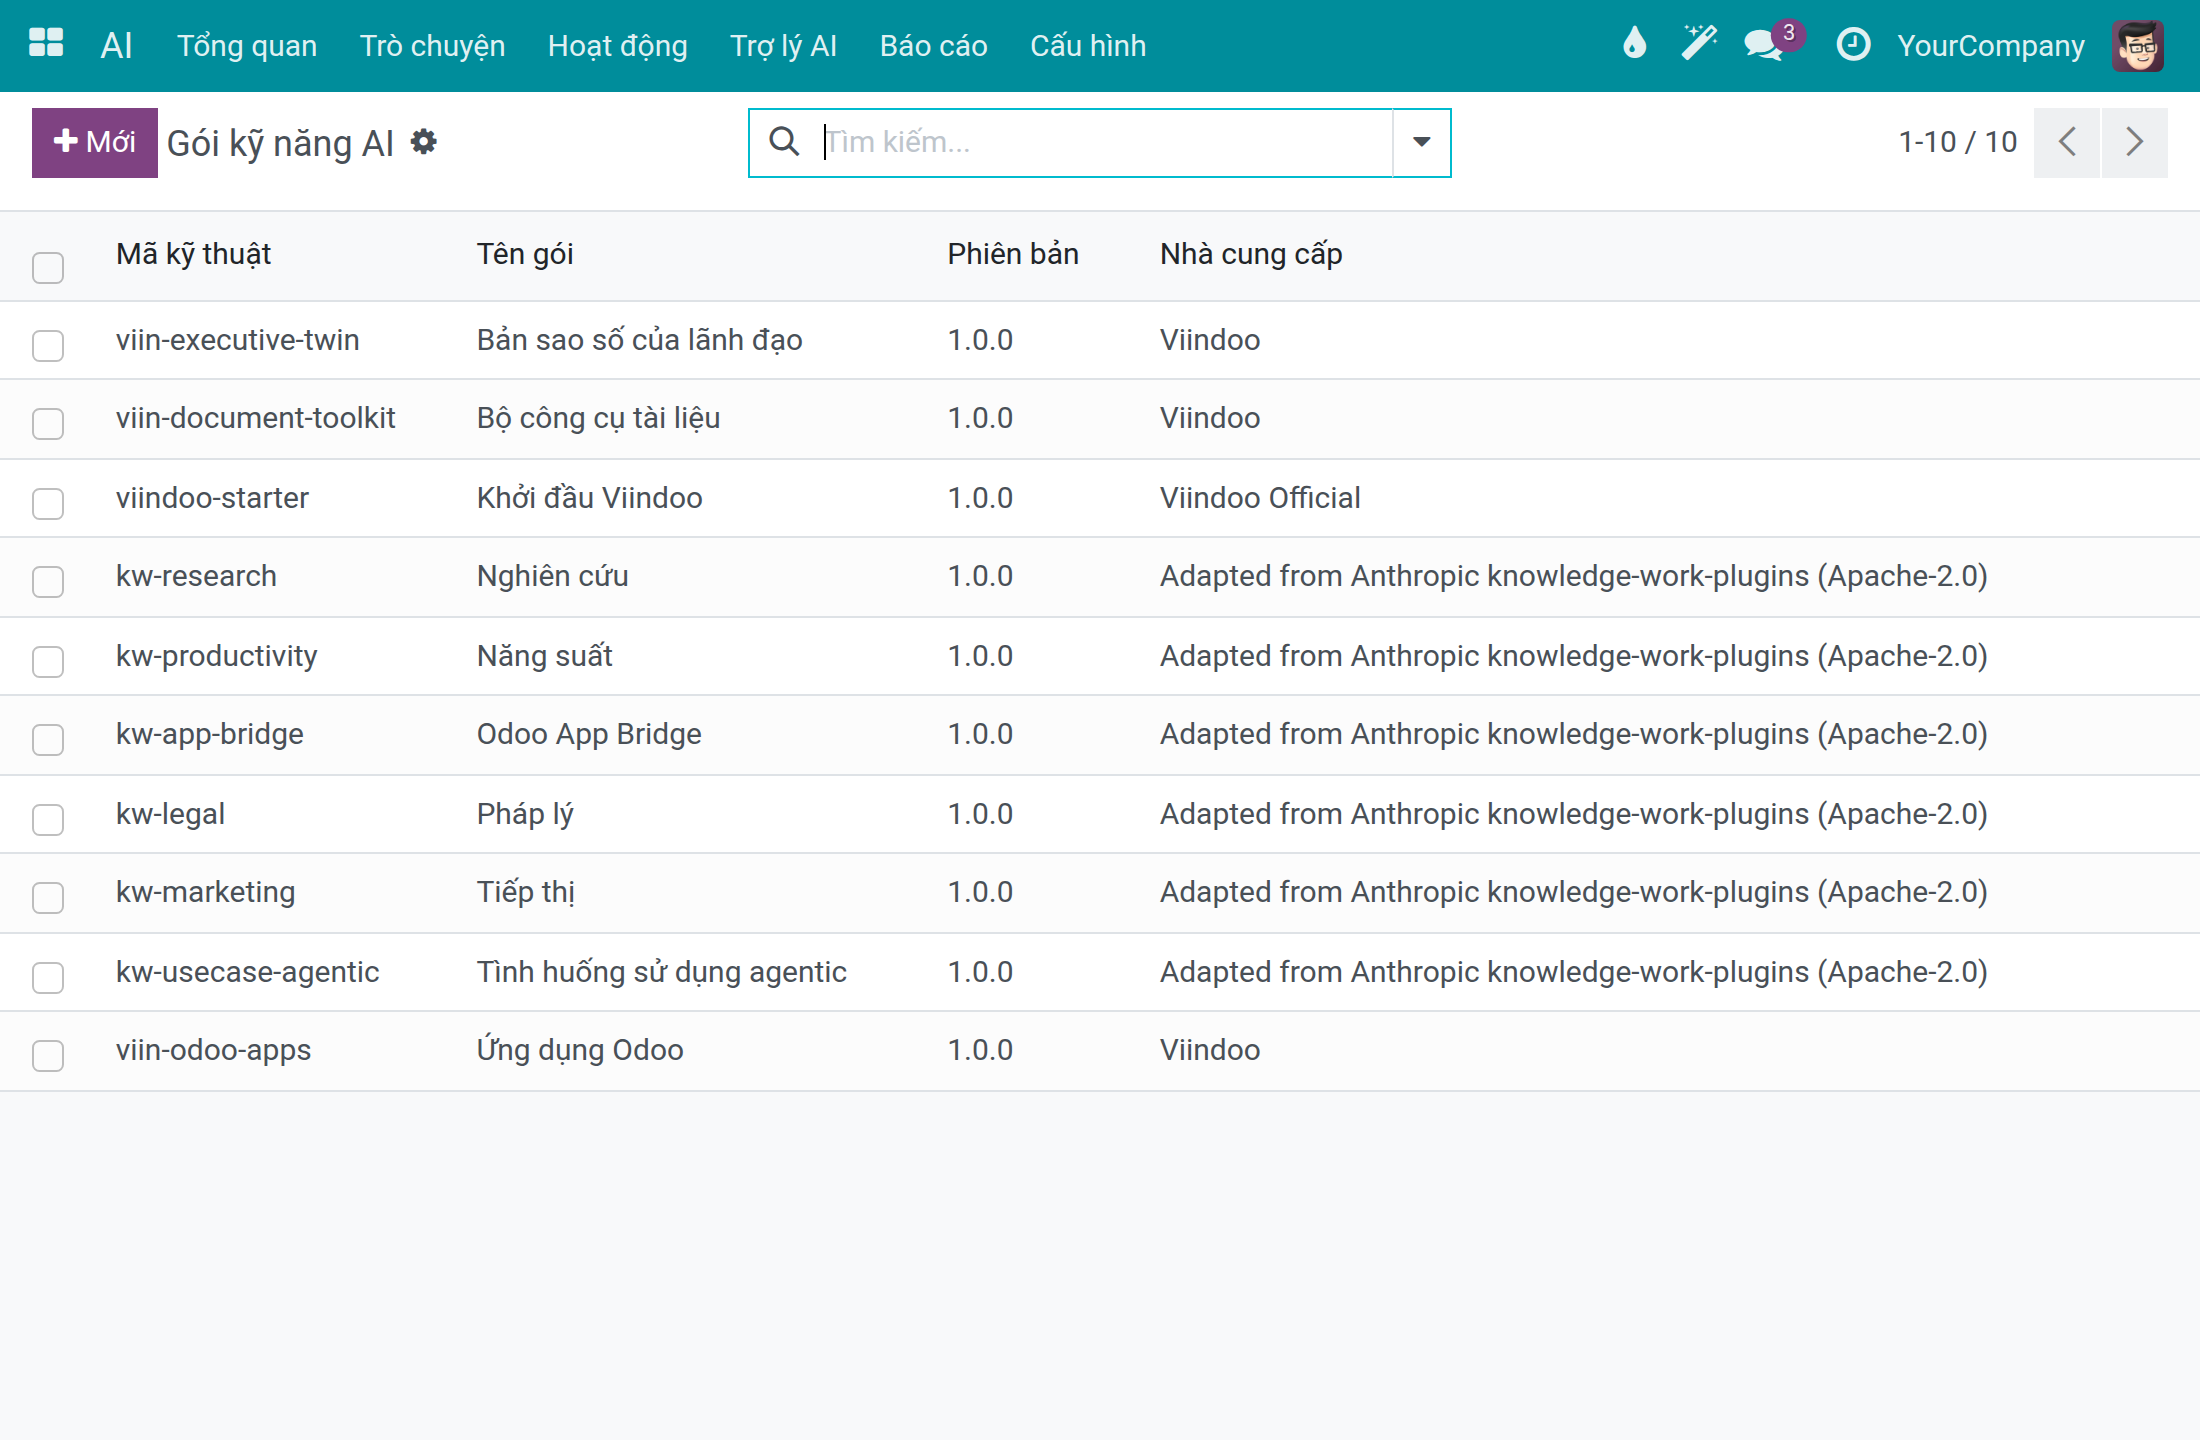
Task: Open the user avatar menu
Action: [x=2138, y=46]
